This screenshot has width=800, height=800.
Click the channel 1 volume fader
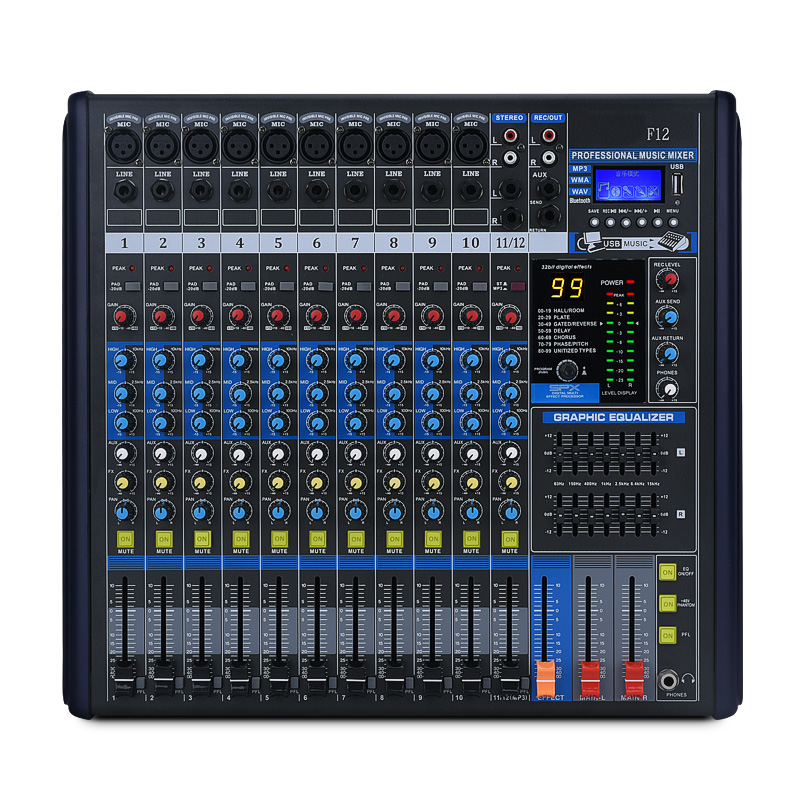click(x=124, y=677)
